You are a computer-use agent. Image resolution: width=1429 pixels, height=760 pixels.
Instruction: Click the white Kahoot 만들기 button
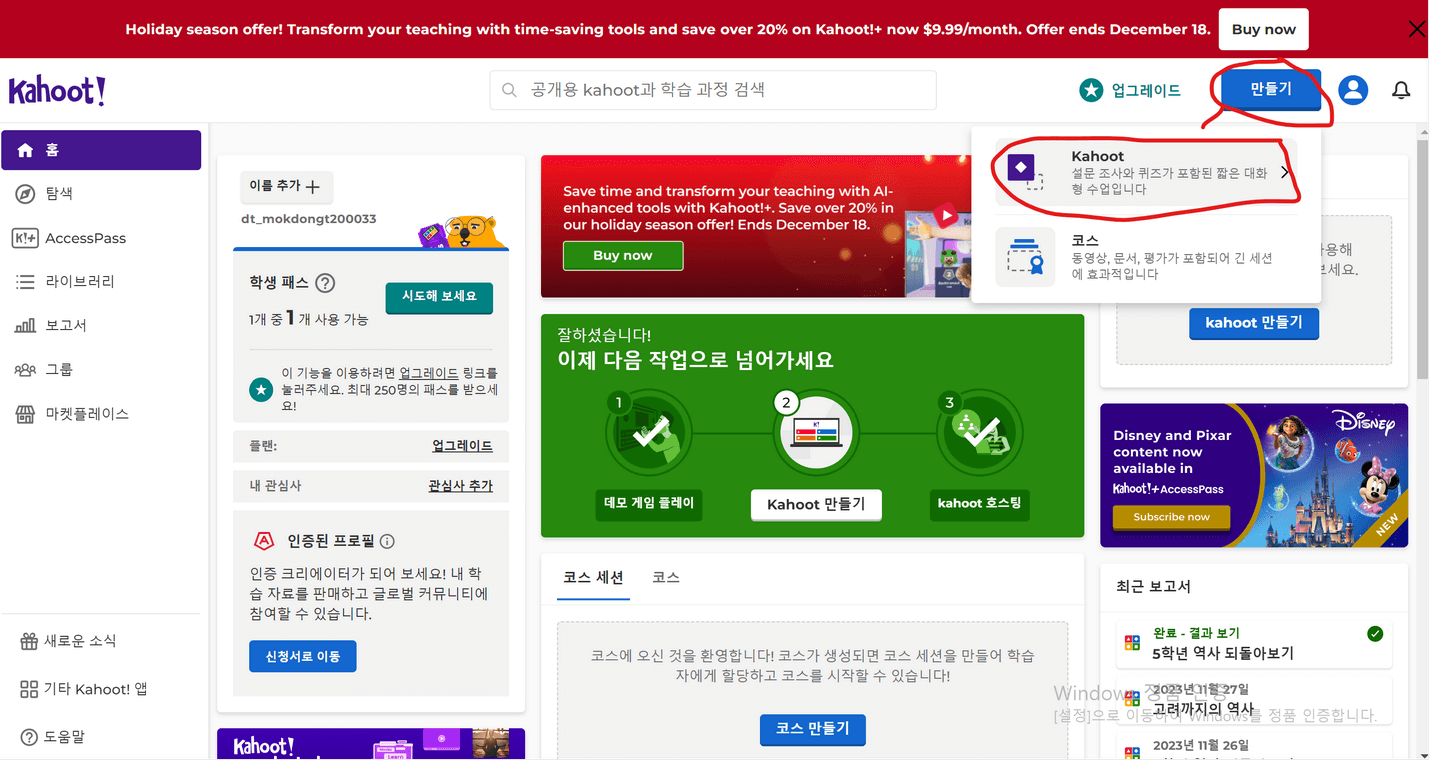(x=816, y=505)
